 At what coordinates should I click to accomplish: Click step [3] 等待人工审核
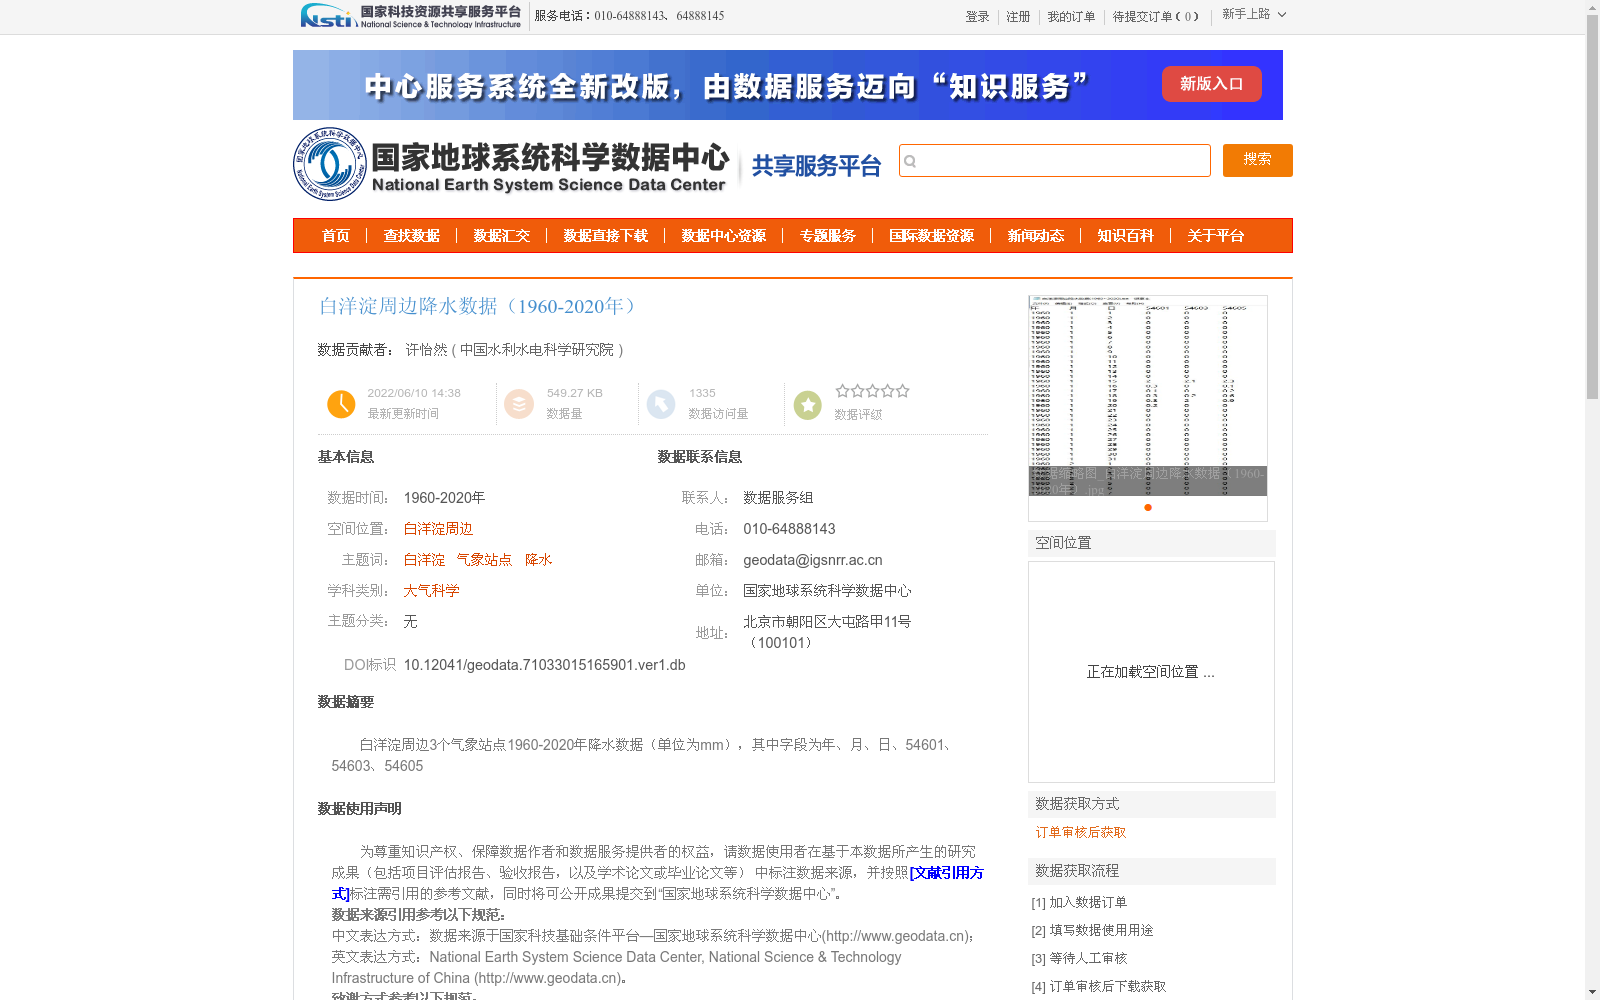point(1079,958)
